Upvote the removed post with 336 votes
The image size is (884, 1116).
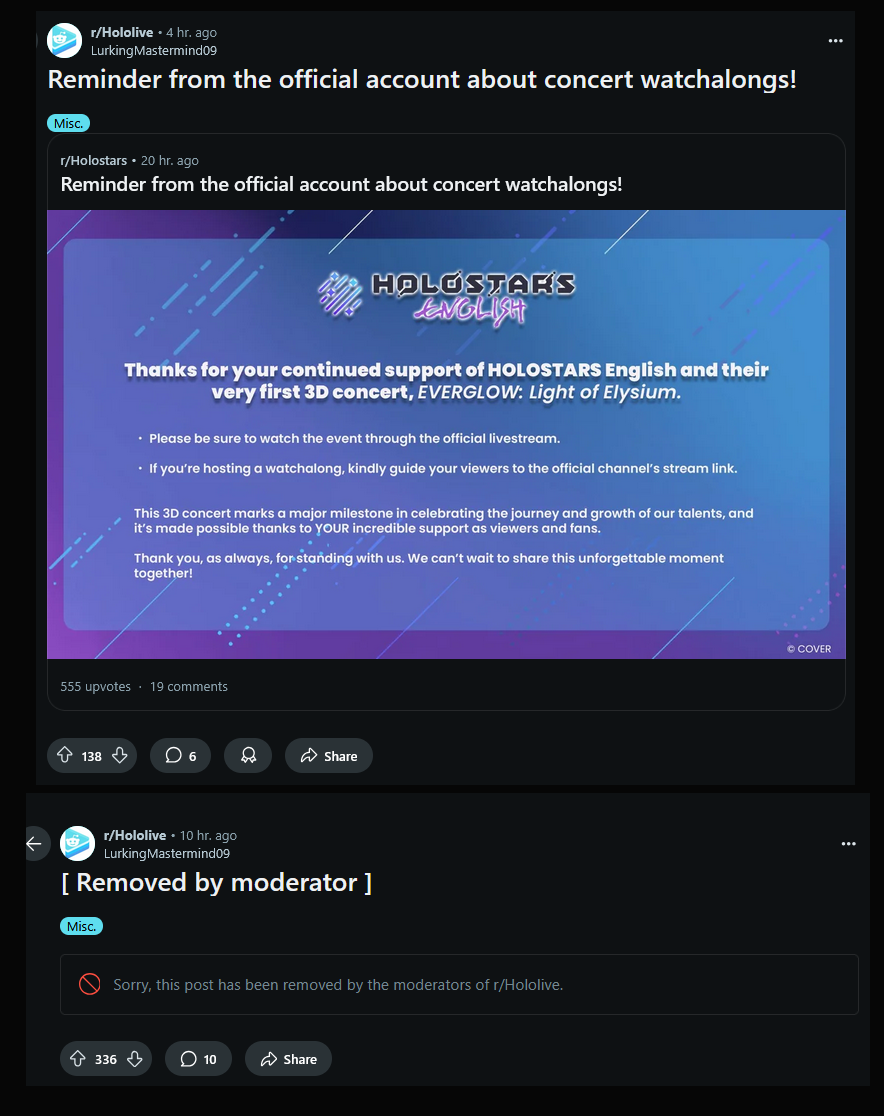(x=78, y=1058)
